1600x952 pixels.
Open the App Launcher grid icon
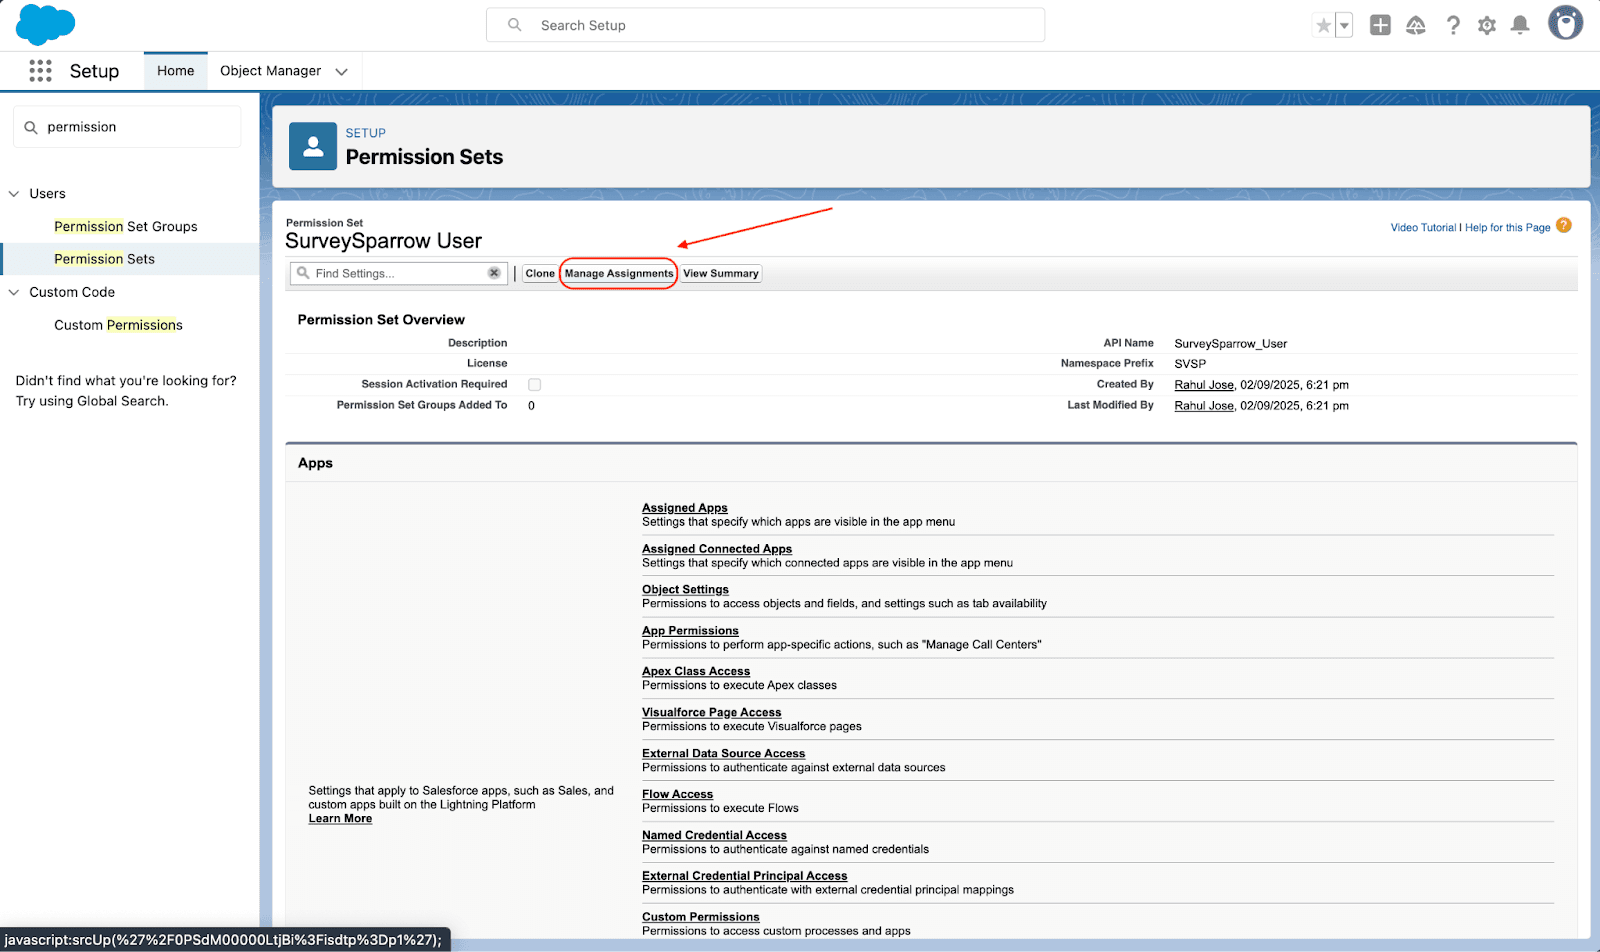40,71
